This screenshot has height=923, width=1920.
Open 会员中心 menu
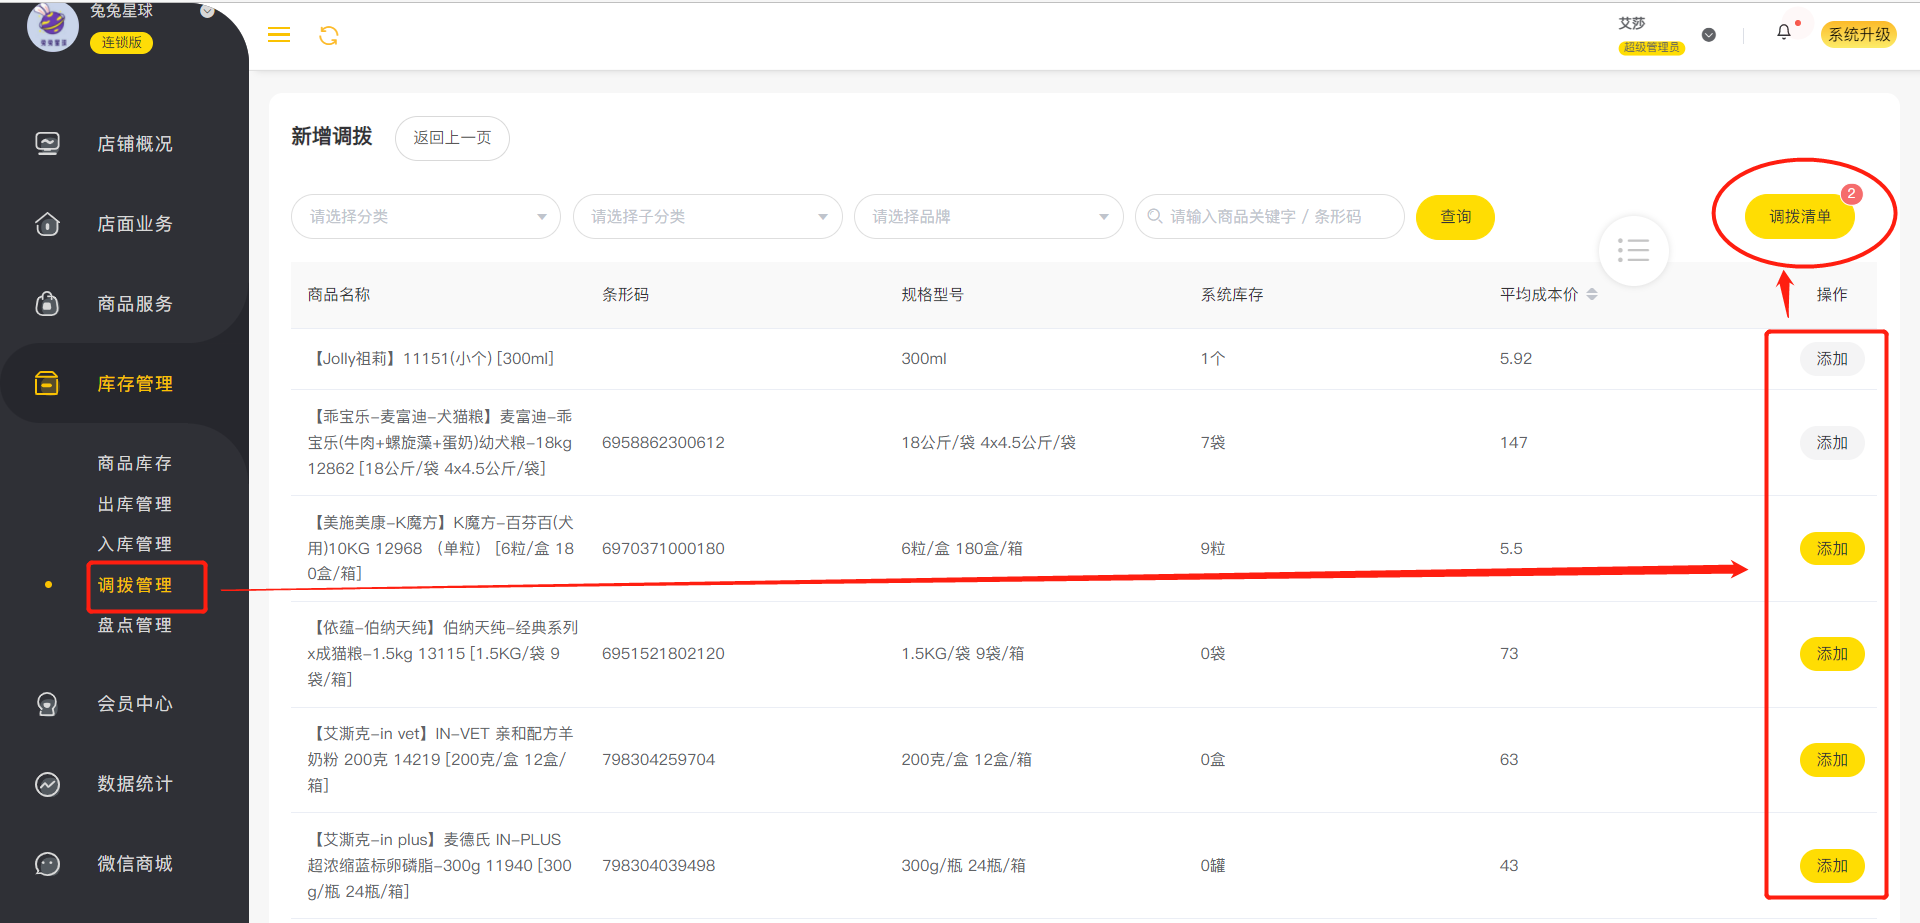(135, 704)
